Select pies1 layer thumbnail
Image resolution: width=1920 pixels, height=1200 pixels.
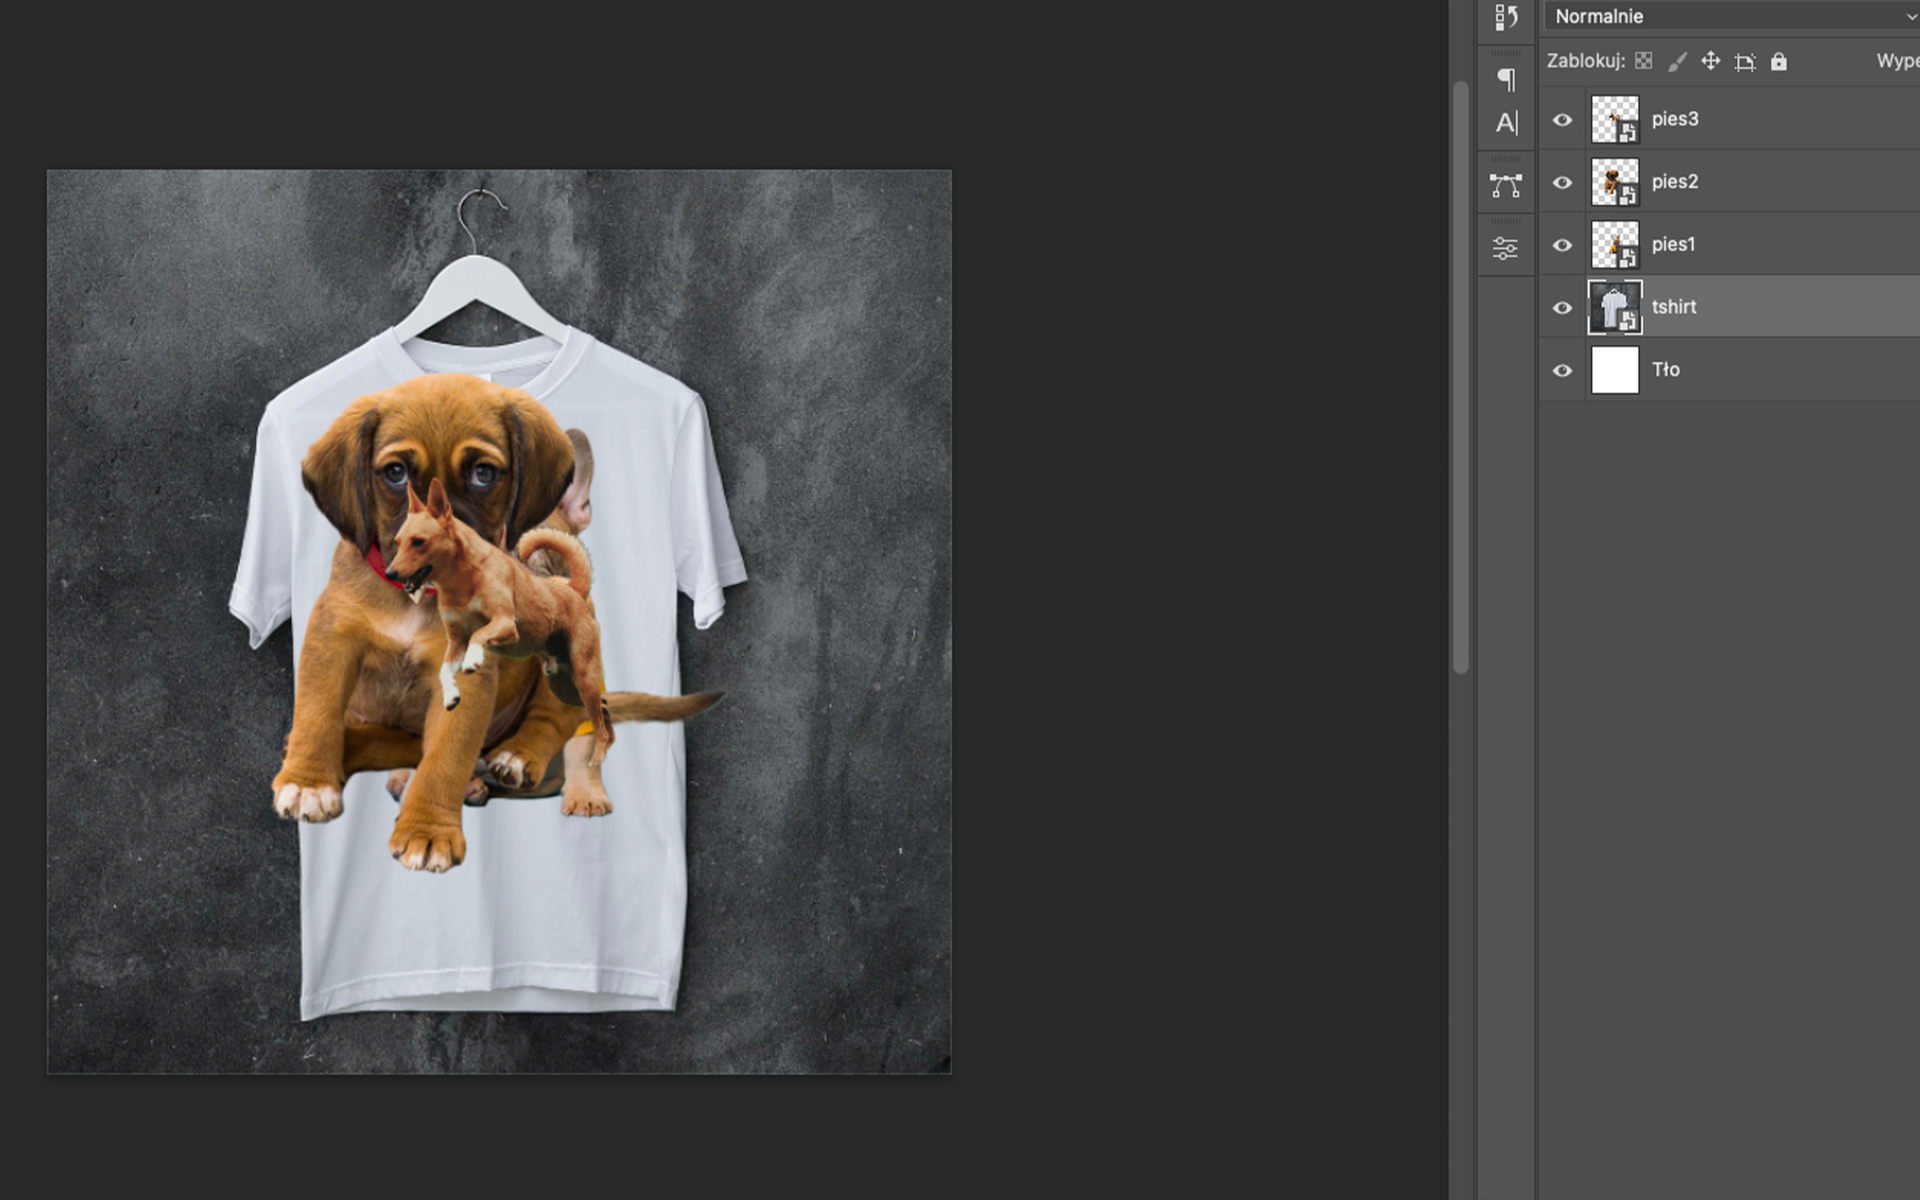1615,245
